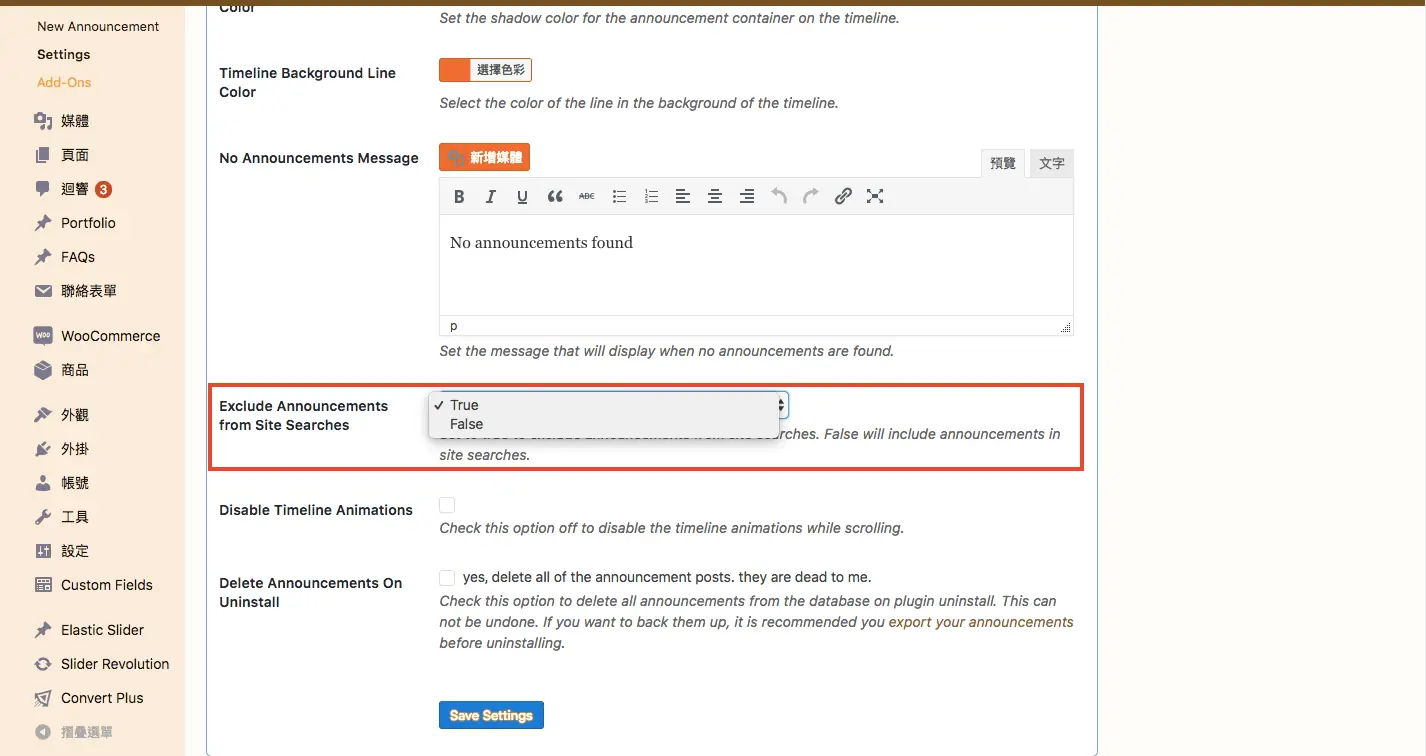1426x756 pixels.
Task: Insert a numbered list
Action: point(651,197)
